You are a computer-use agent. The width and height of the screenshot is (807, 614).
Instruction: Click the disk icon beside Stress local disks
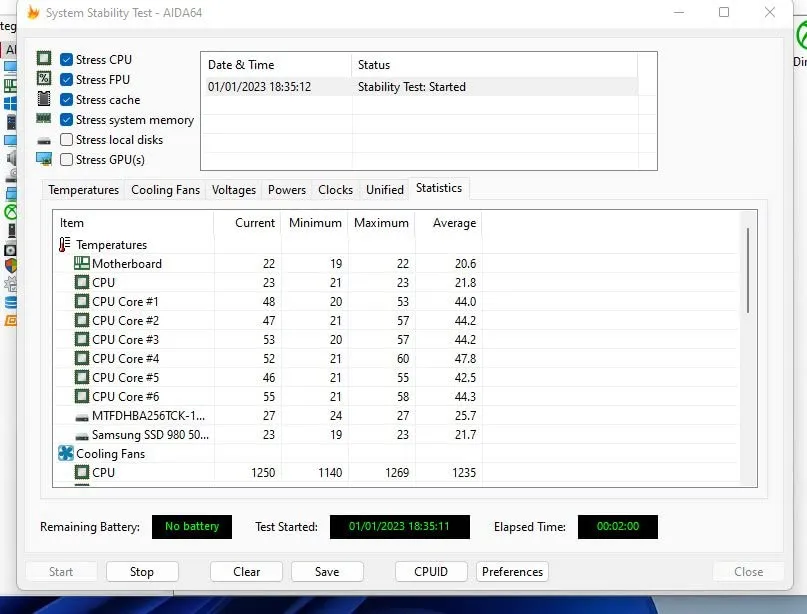click(x=44, y=141)
